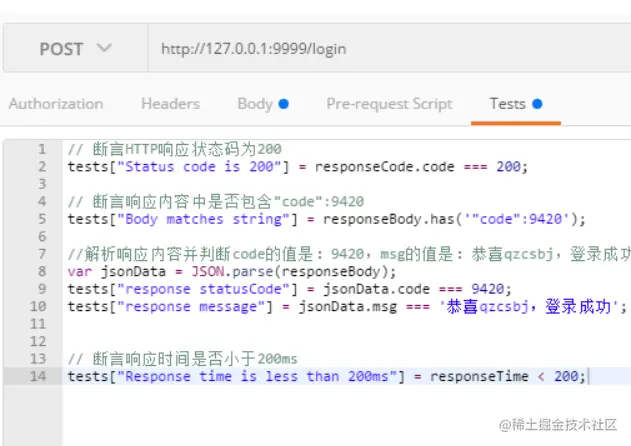
Task: Open the Pre-request Script tab
Action: click(x=389, y=104)
